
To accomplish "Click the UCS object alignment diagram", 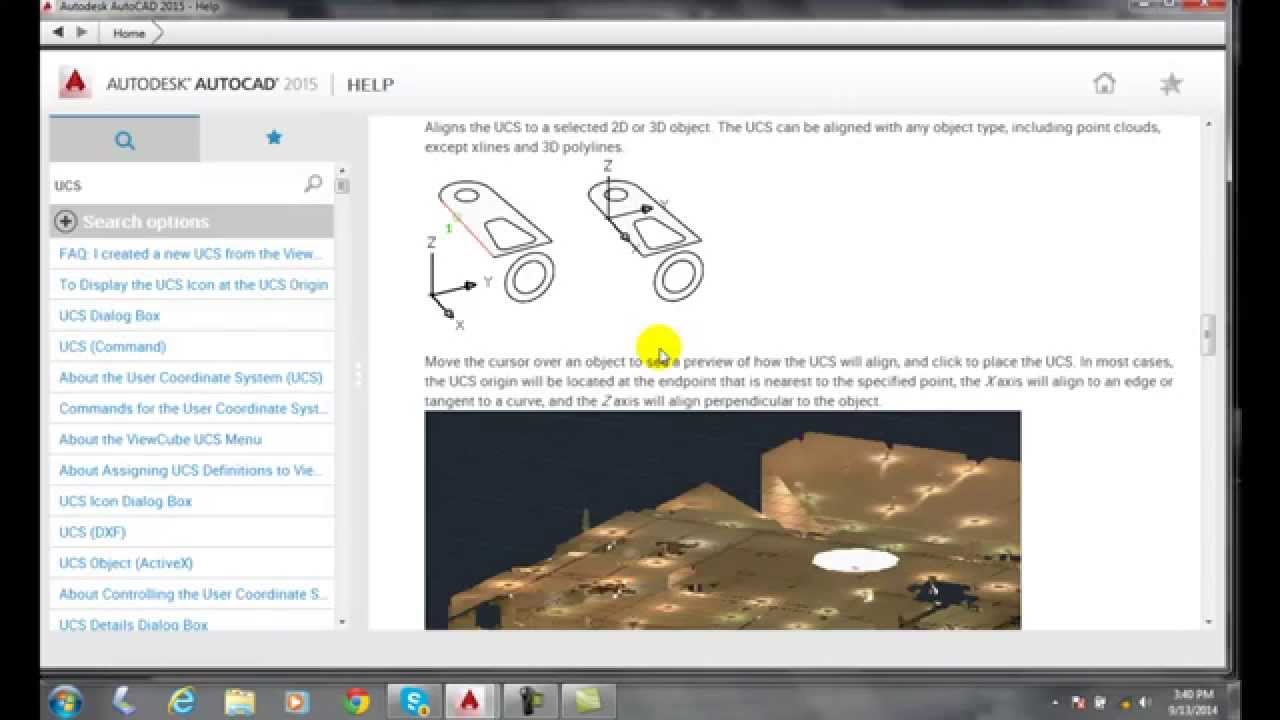I will 565,246.
